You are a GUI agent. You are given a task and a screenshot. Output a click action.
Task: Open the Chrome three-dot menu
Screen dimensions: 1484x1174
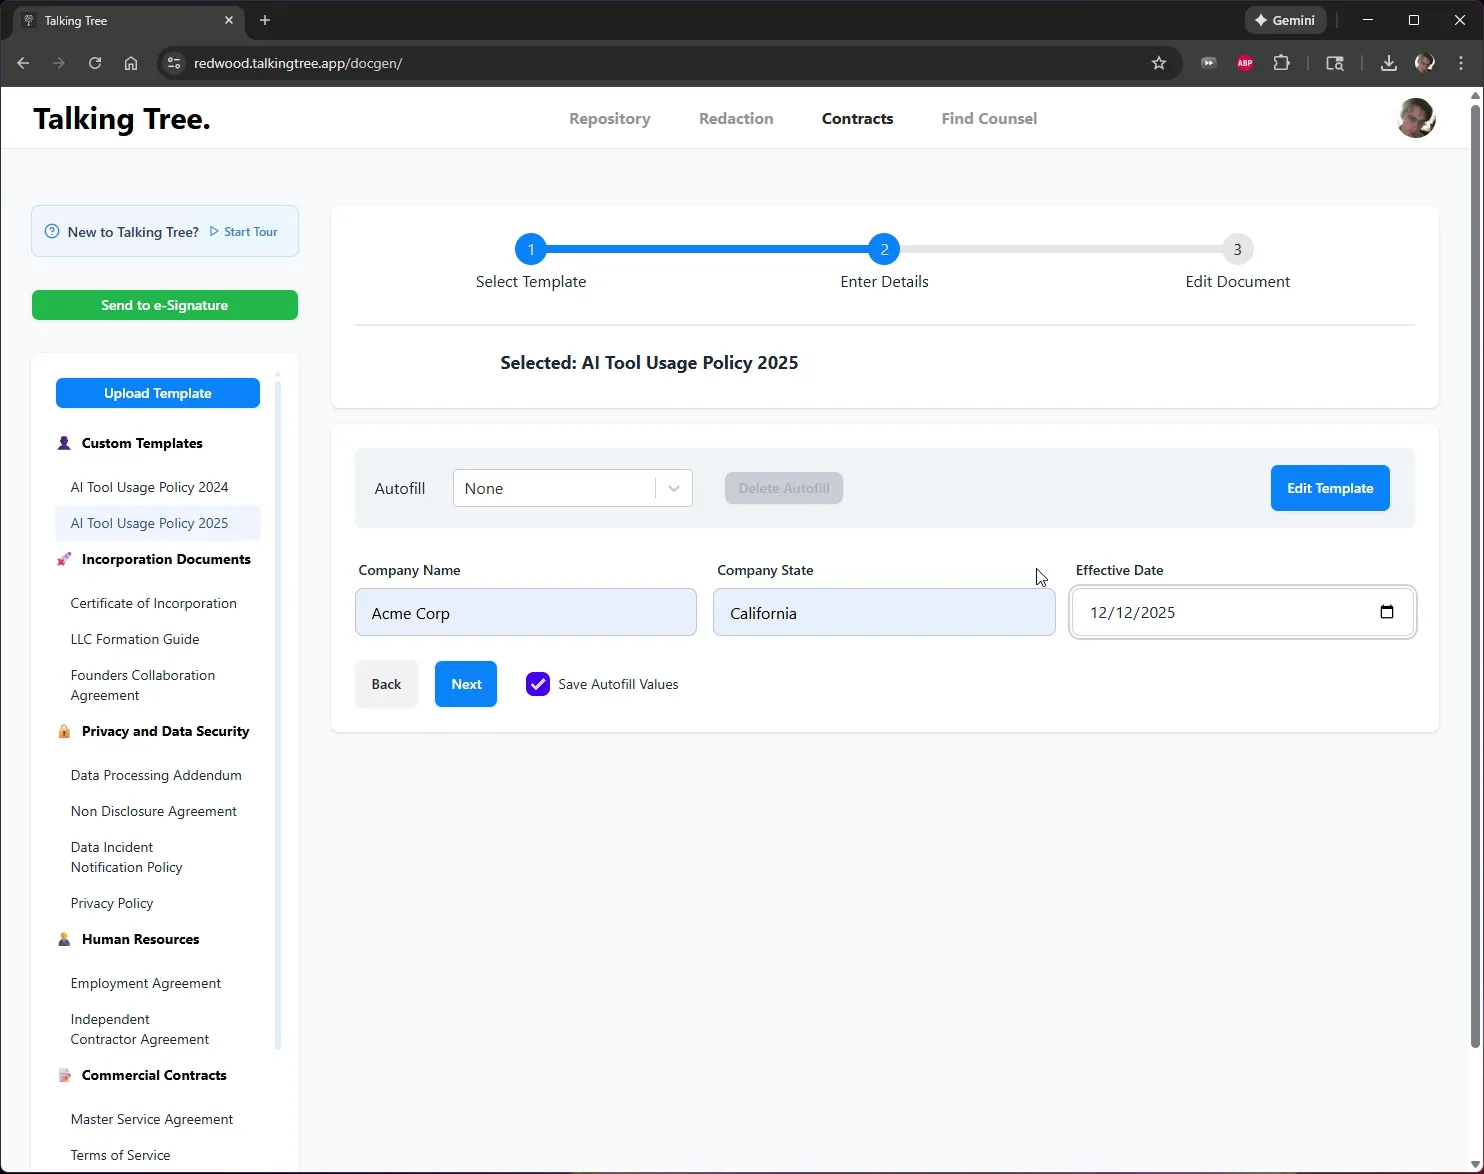[1461, 63]
